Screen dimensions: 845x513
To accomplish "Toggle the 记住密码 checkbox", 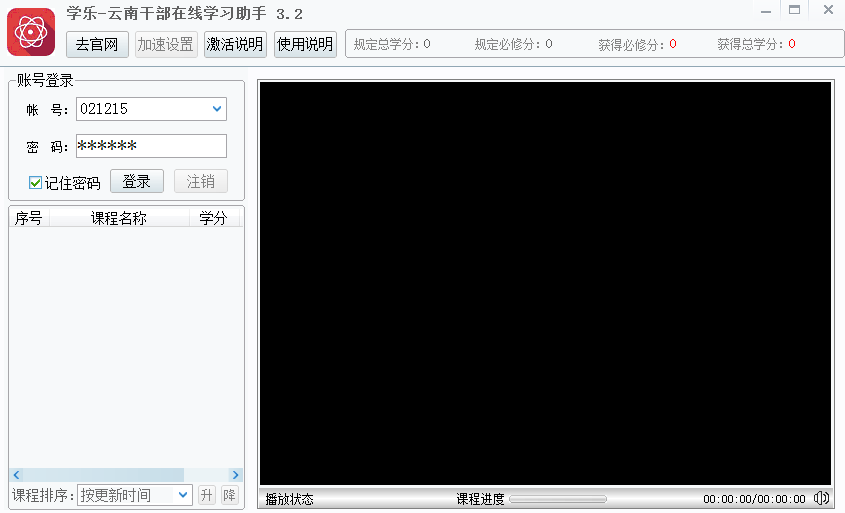I will (x=35, y=183).
